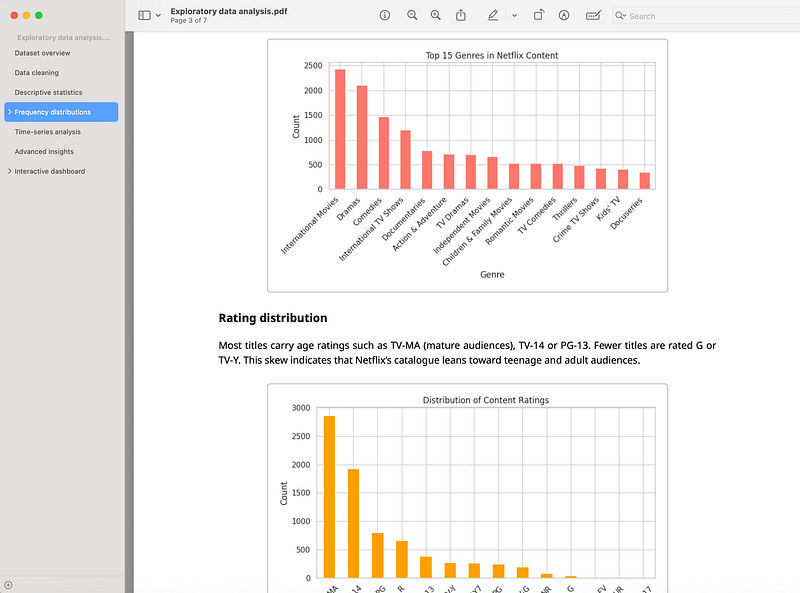Open the search options magnifier icon
The image size is (800, 593).
(620, 16)
